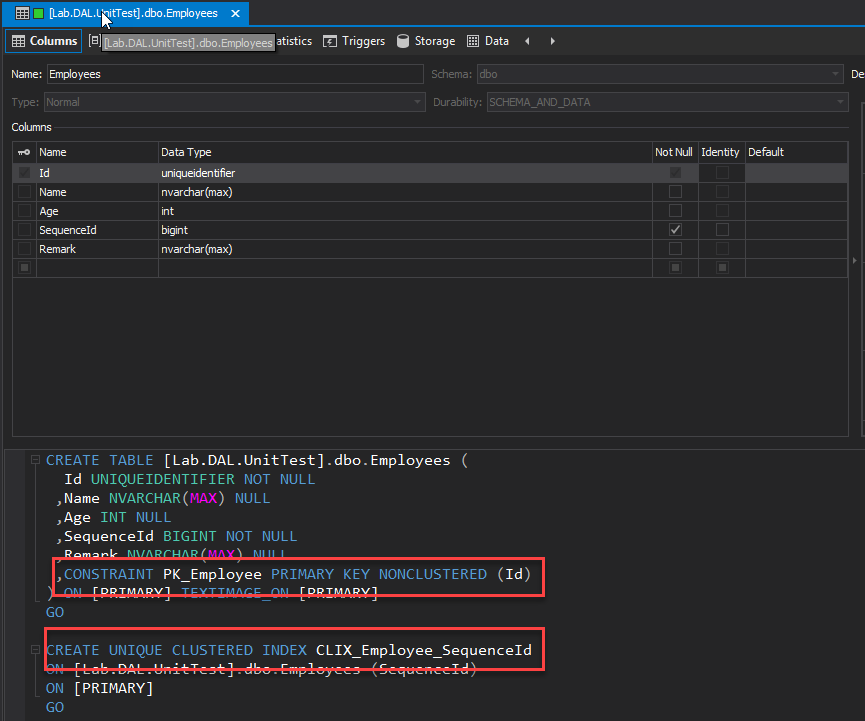
Task: Click CLIX_Employee_SequenceId in the SQL script
Action: [424, 650]
